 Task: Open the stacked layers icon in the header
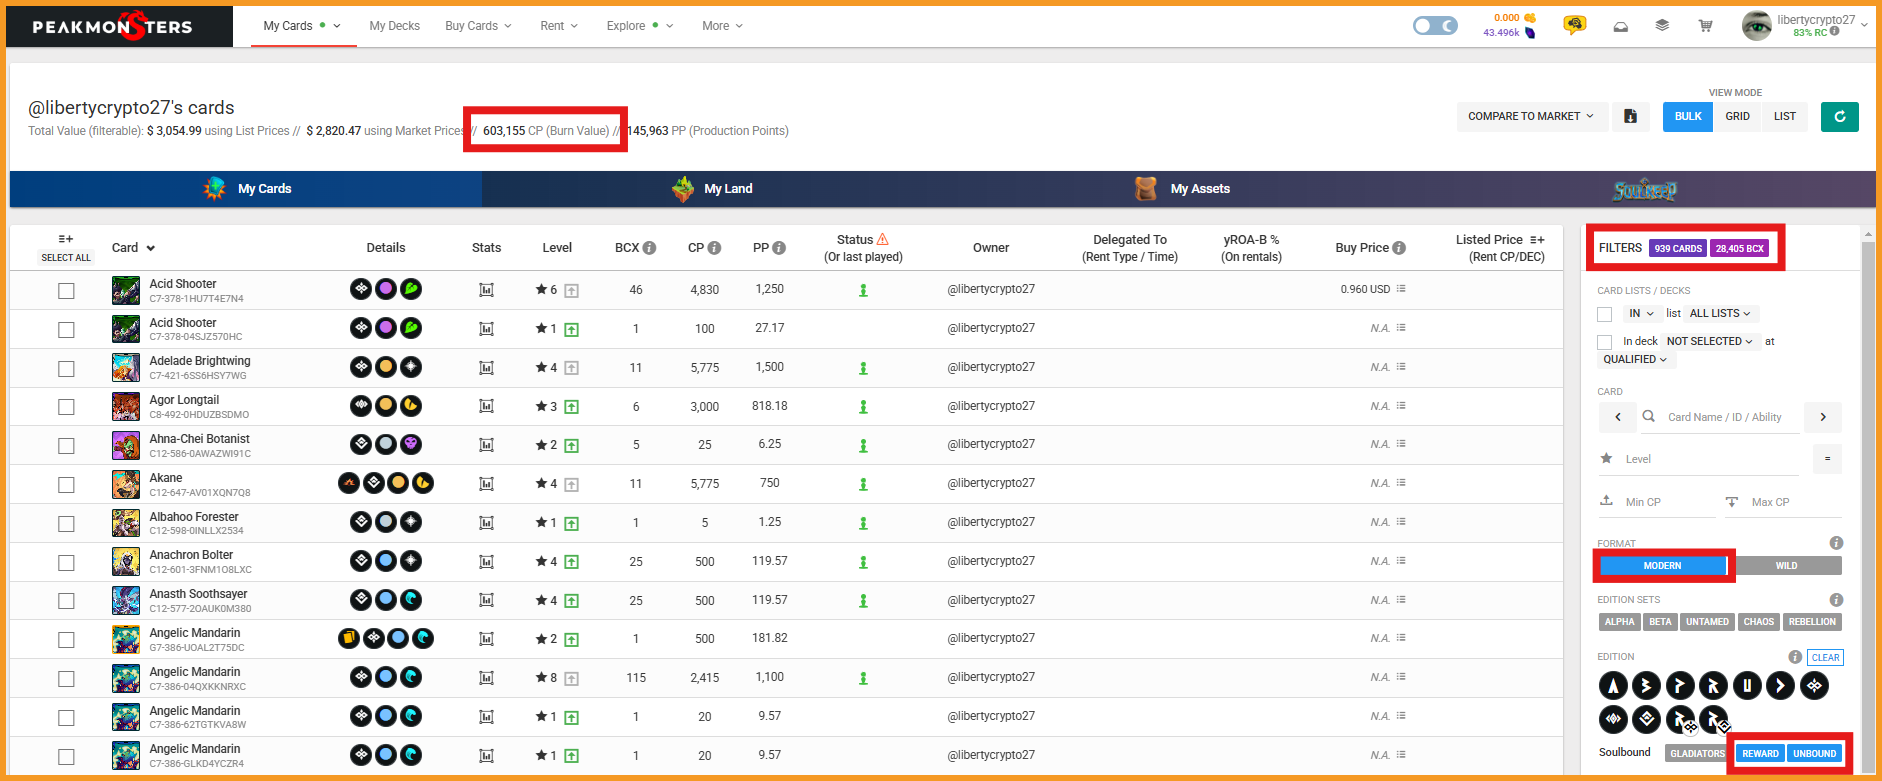point(1662,26)
